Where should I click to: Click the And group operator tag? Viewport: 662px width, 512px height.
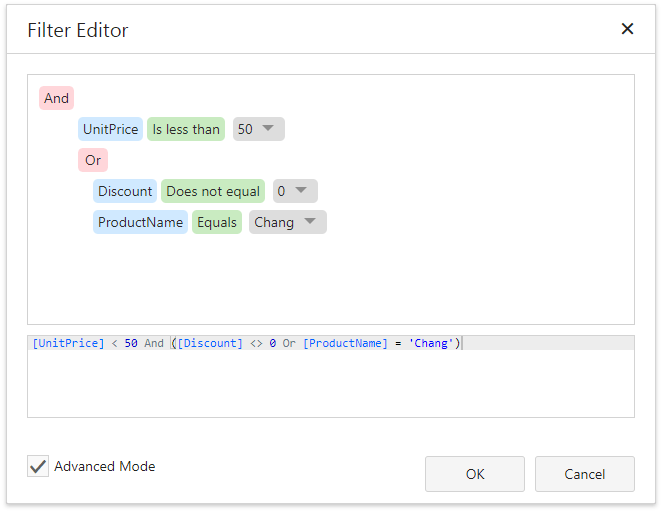click(56, 98)
